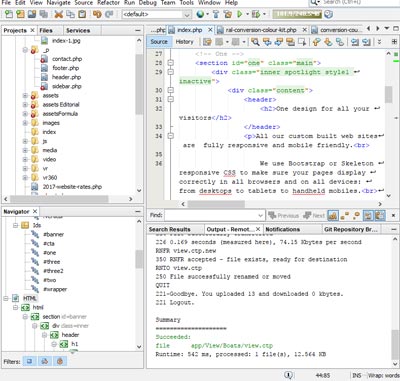Click the Last Edit icon in editor toolbar
This screenshot has height=381, width=400.
[x=207, y=42]
